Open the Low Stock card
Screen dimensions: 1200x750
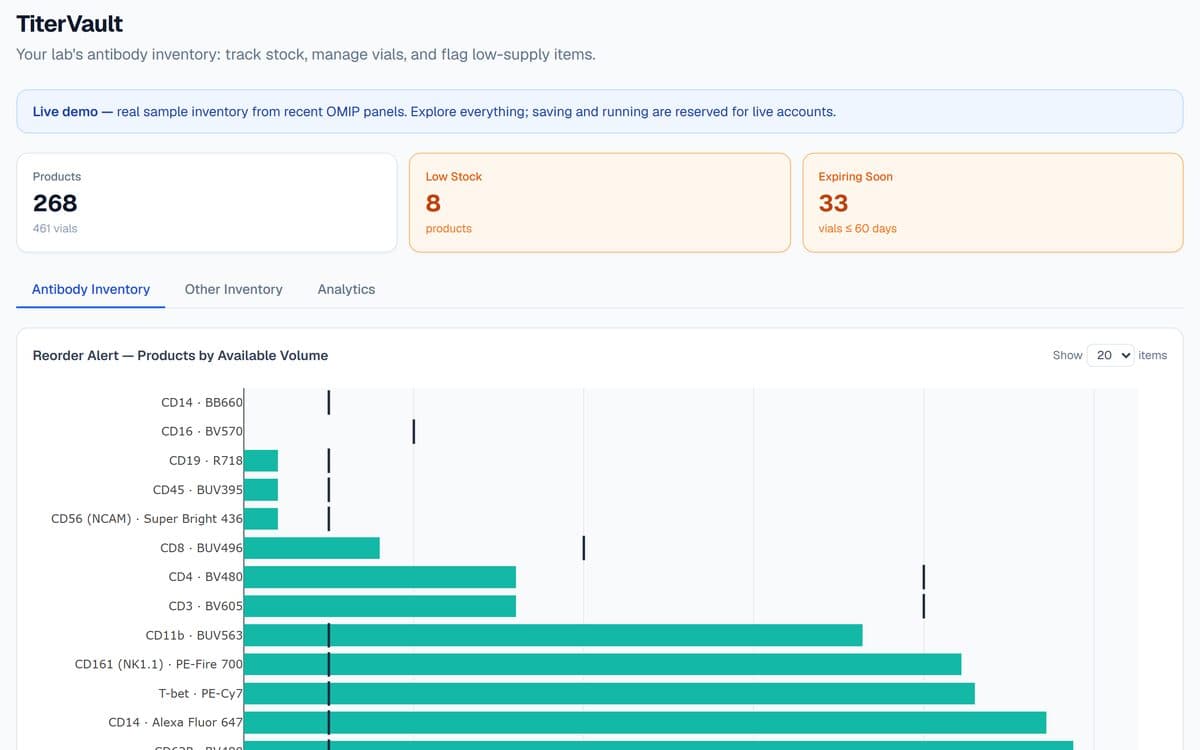tap(600, 202)
